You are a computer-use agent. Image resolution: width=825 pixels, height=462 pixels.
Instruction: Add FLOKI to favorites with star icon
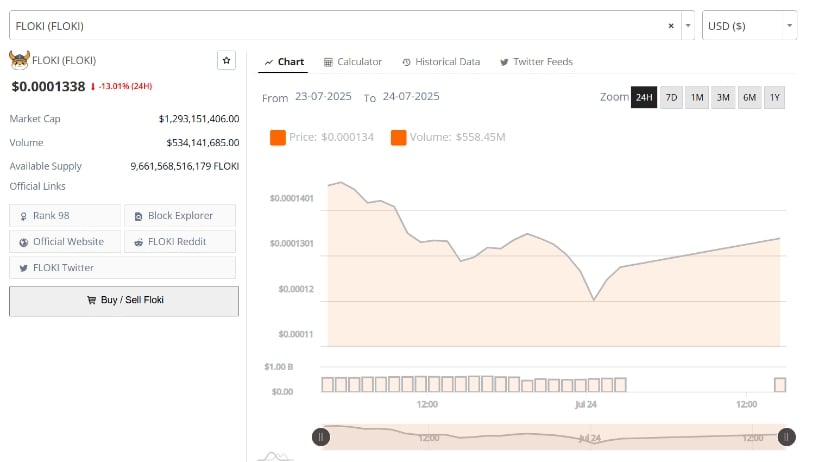pyautogui.click(x=226, y=61)
